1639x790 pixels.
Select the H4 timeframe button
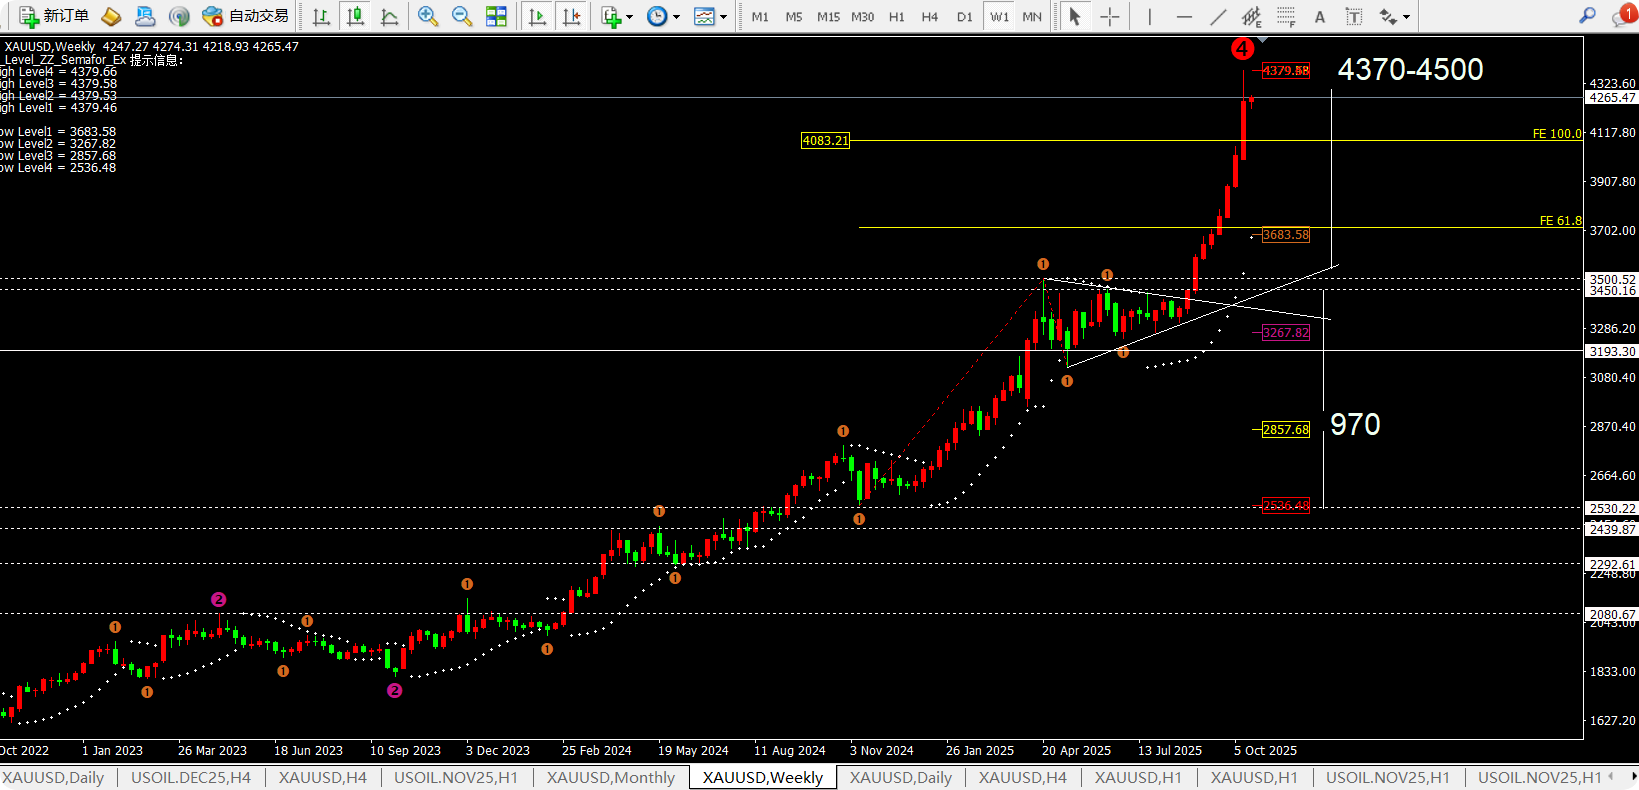tap(929, 17)
